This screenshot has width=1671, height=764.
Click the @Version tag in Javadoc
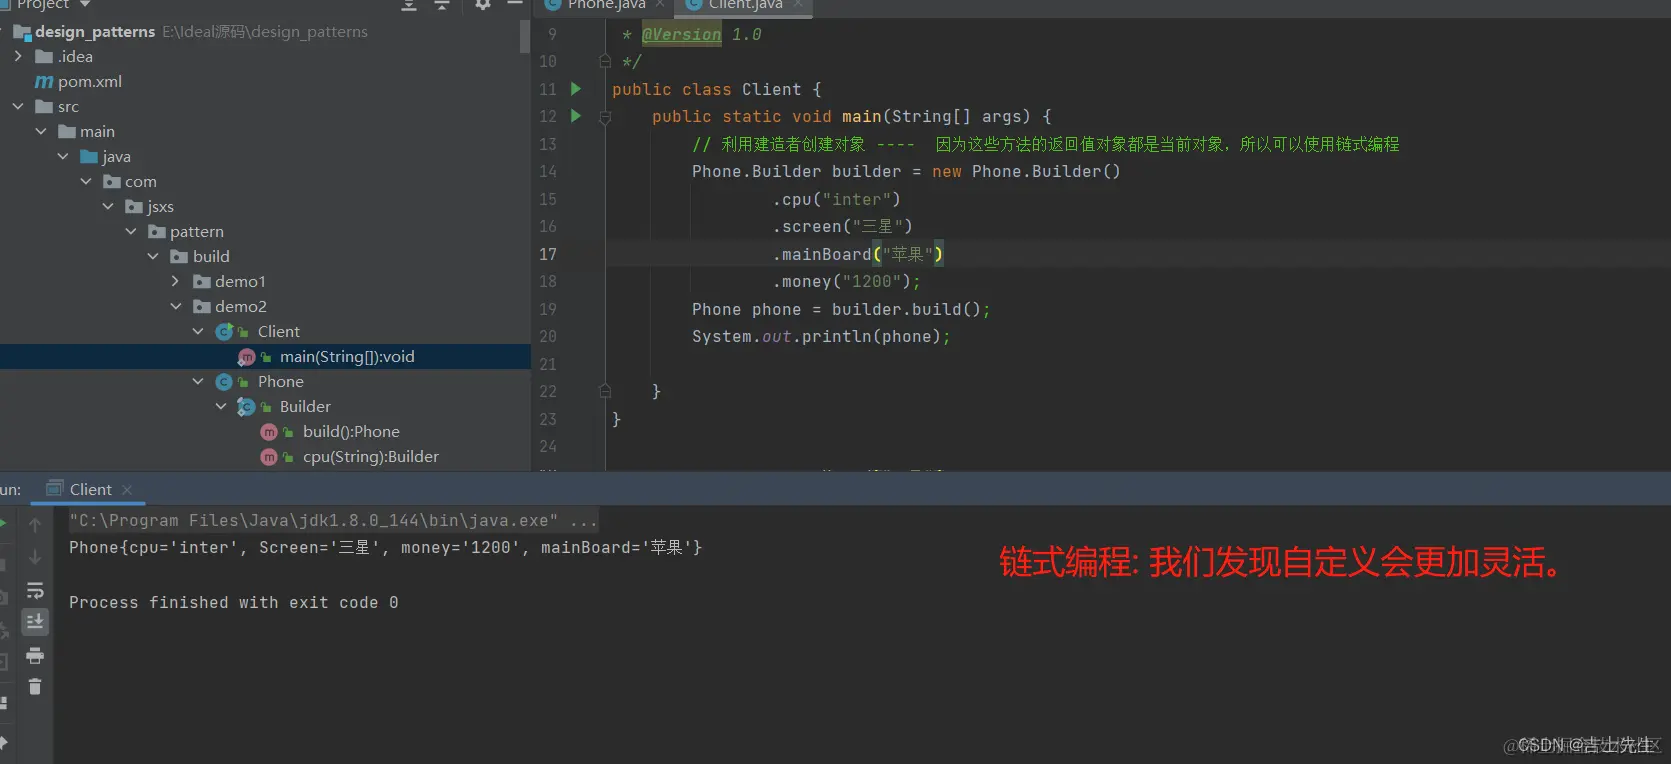point(681,35)
